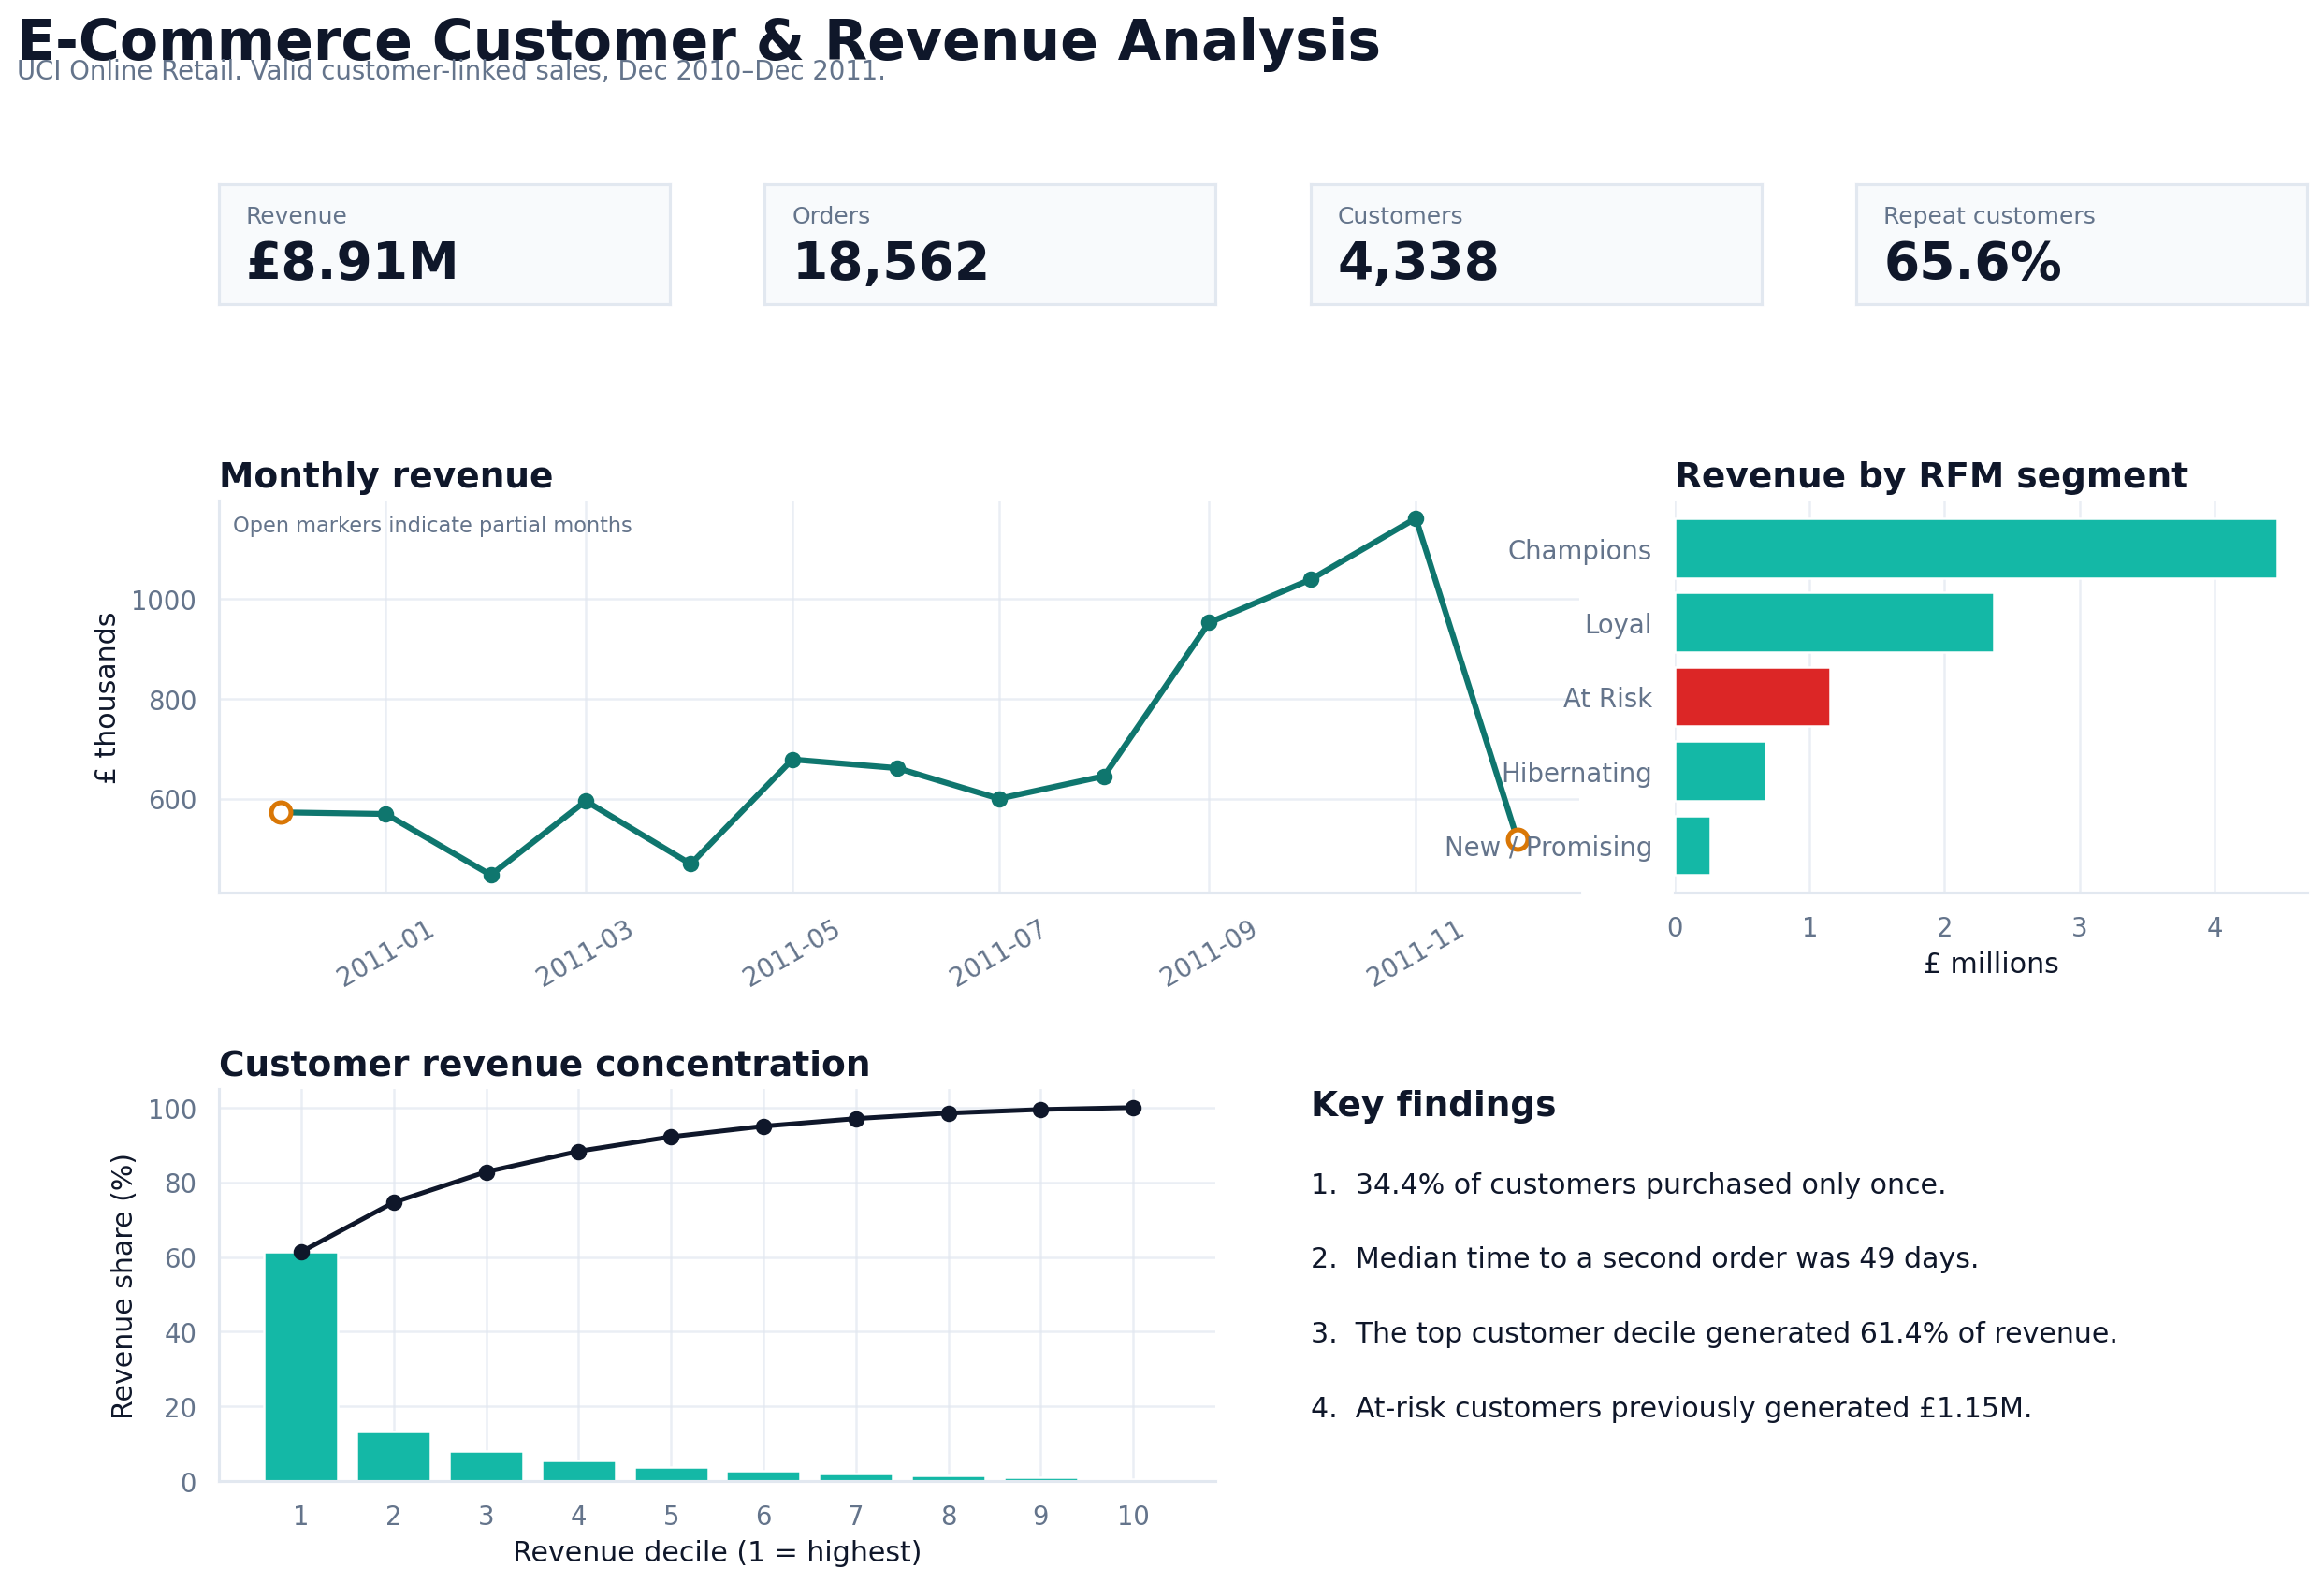
Task: Select the red At Risk bar
Action: pos(1752,697)
